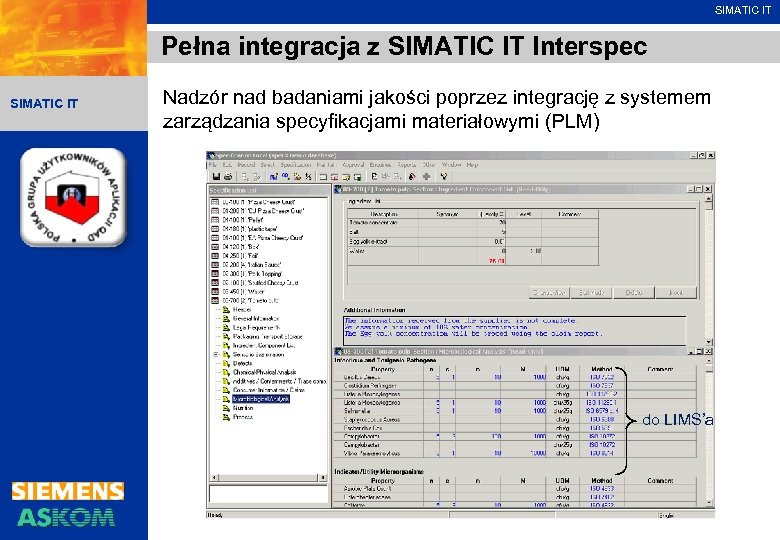Select '04-120 [1] Box' specification
Image resolution: width=780 pixels, height=540 pixels.
tap(241, 247)
